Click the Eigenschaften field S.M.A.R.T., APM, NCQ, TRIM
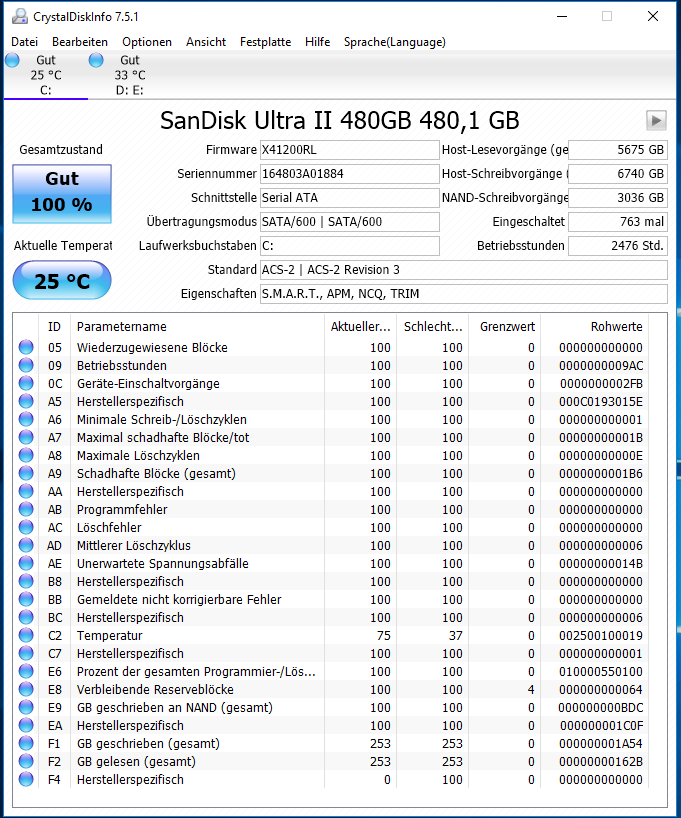681x818 pixels. pos(463,294)
